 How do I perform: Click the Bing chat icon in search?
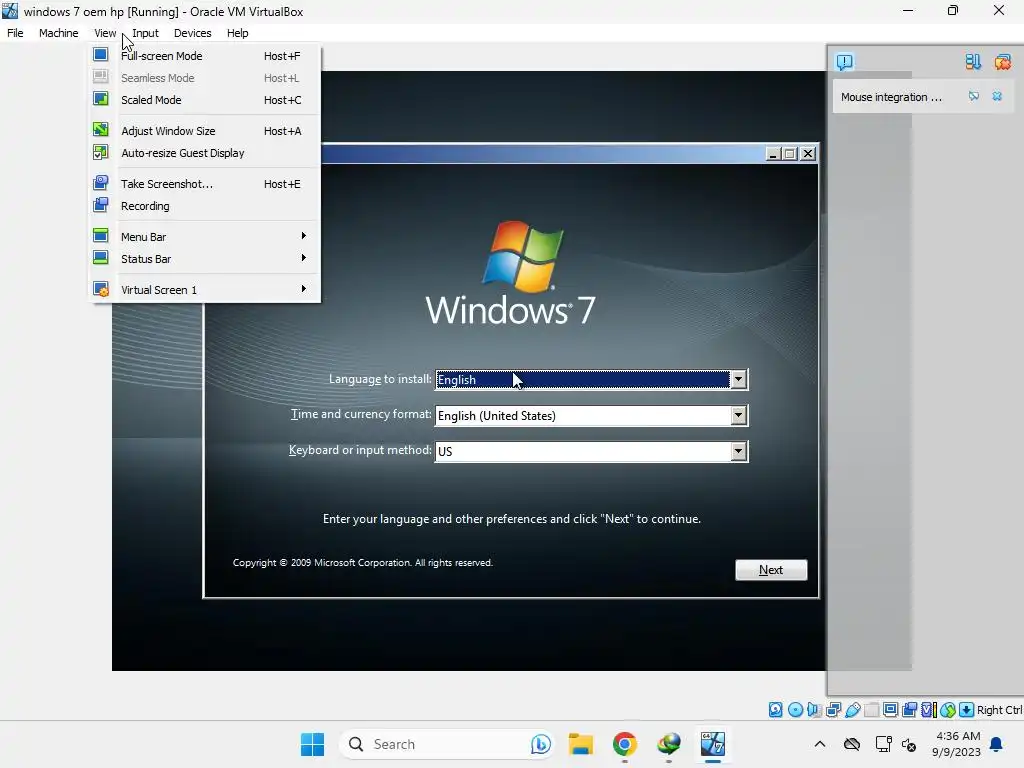click(540, 744)
